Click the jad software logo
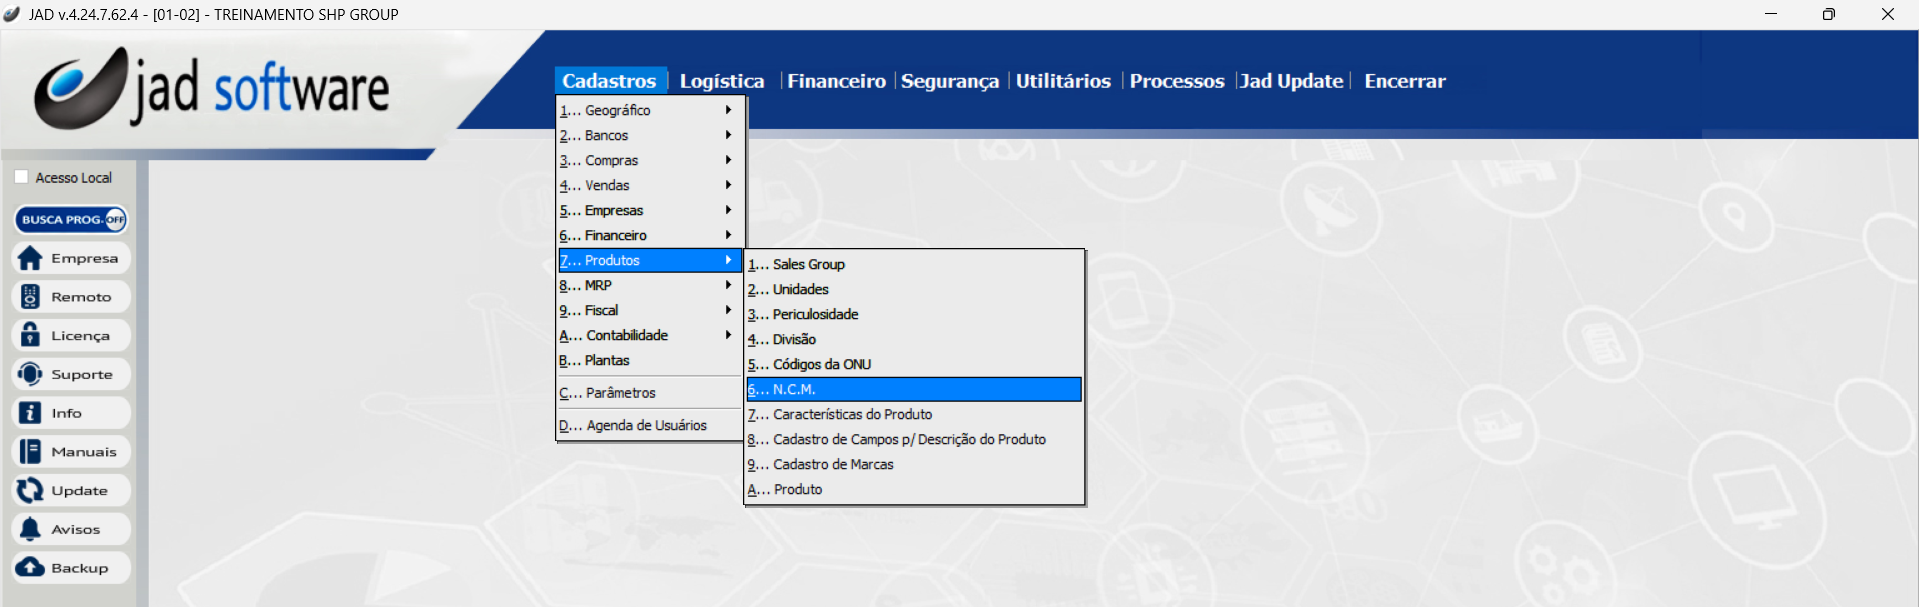Screen dimensions: 1919x607 [x=212, y=89]
